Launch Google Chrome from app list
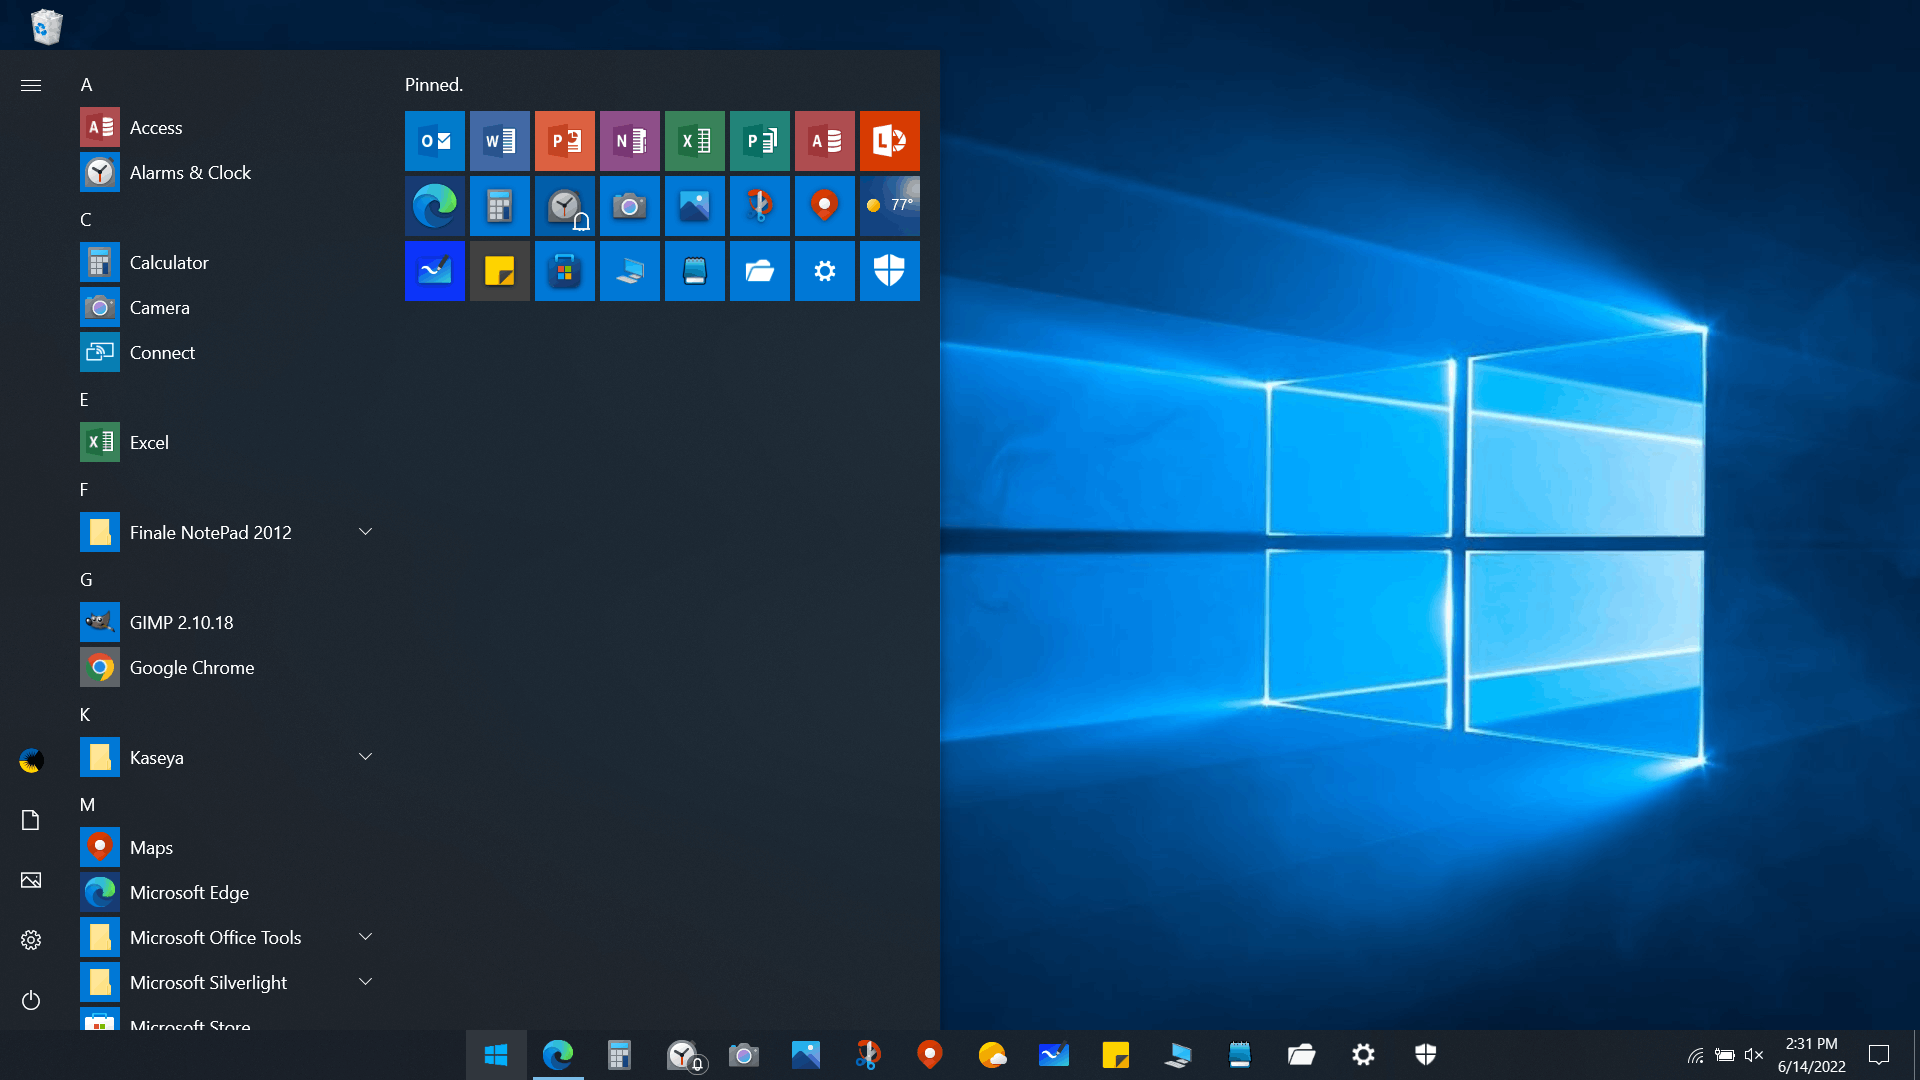1920x1080 pixels. [x=230, y=668]
